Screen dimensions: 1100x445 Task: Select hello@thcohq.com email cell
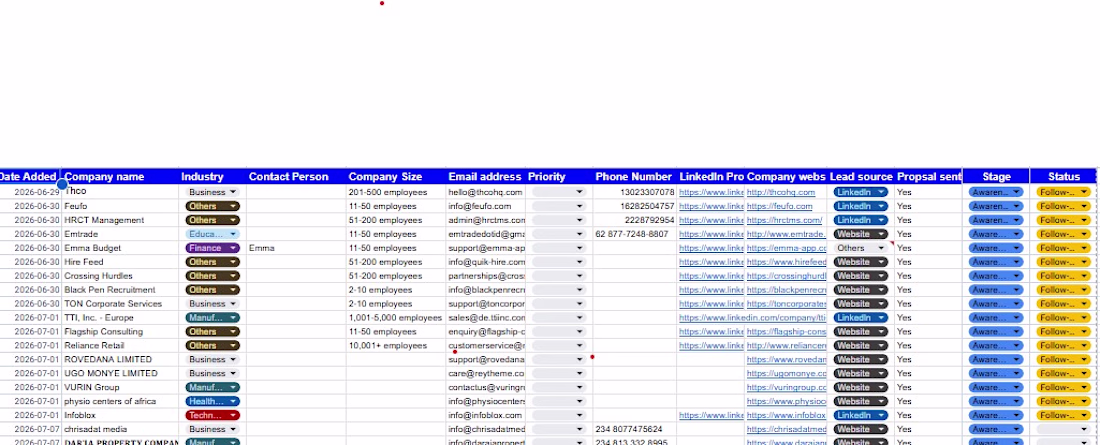click(x=485, y=192)
